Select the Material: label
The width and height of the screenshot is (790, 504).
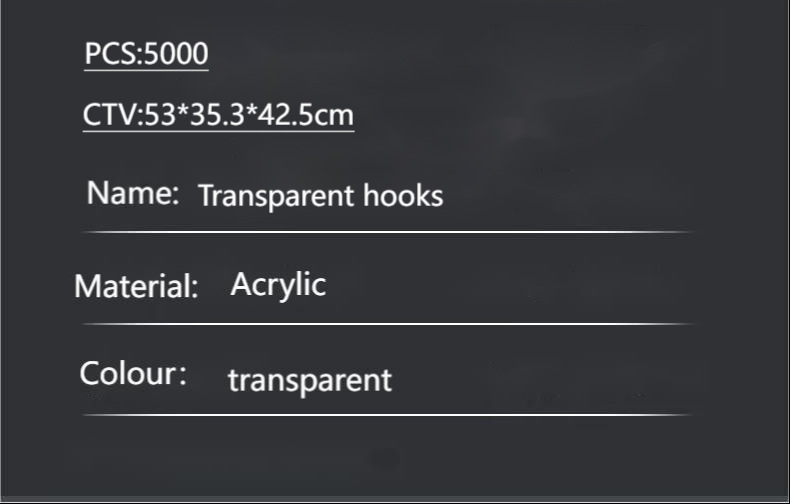pyautogui.click(x=137, y=288)
